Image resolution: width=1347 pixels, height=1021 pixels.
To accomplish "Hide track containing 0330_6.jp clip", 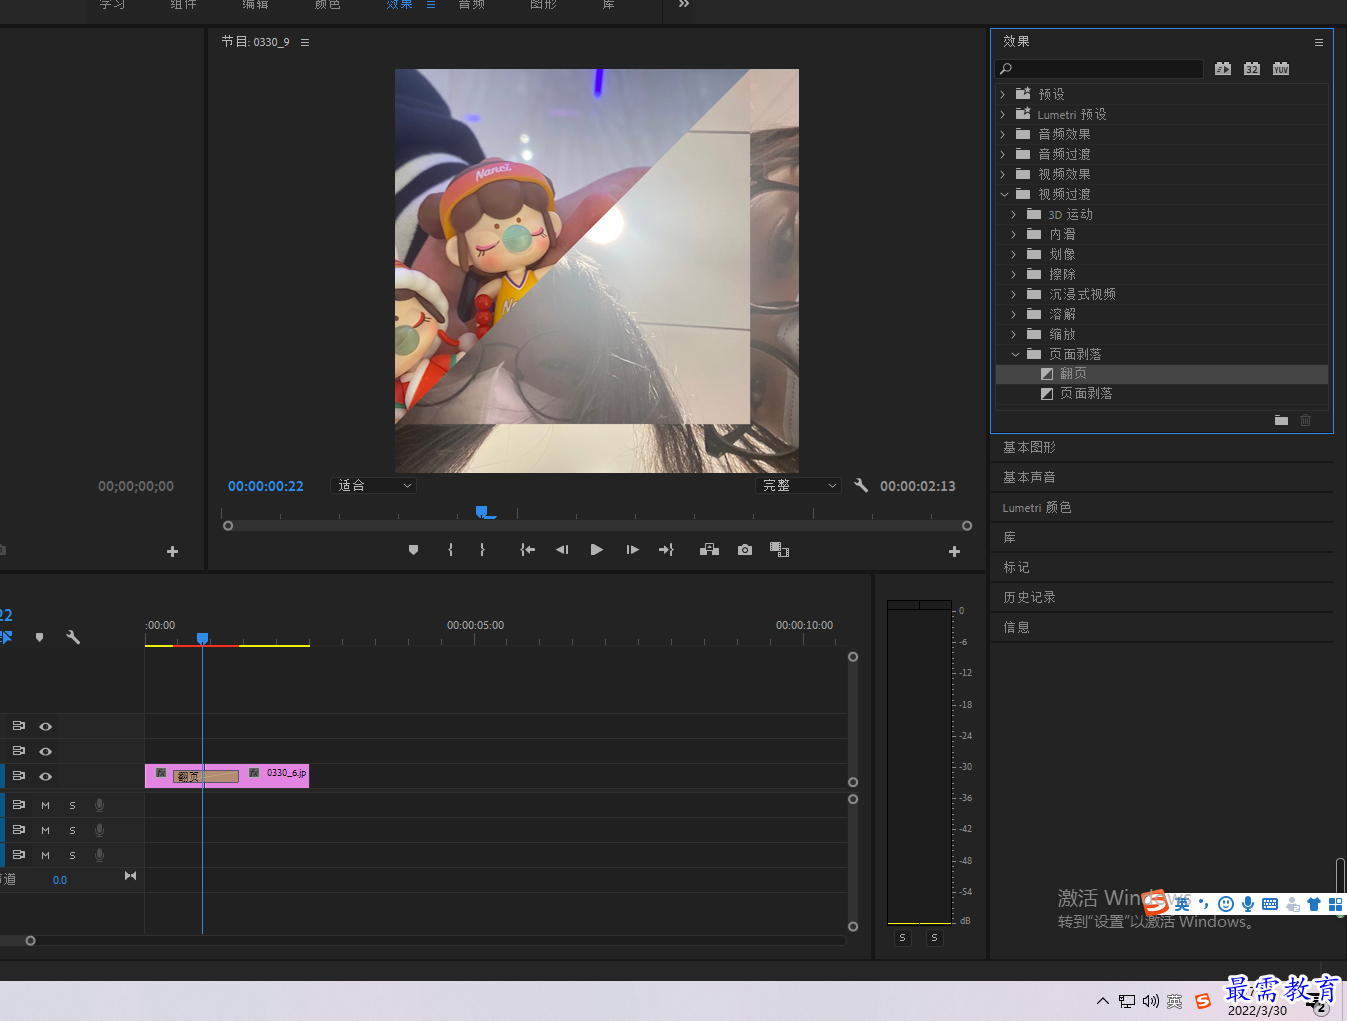I will click(x=45, y=776).
